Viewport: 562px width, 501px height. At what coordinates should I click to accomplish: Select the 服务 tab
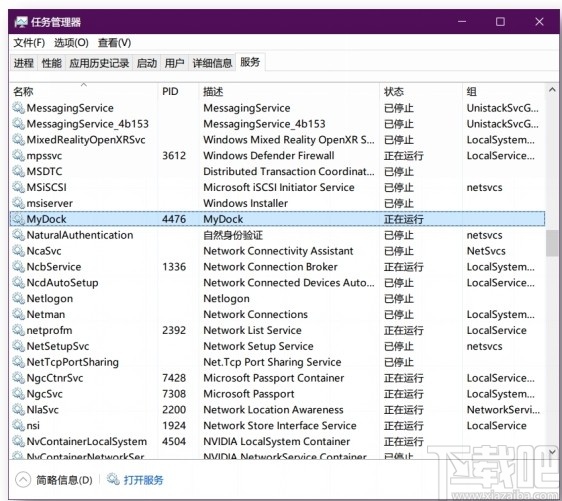pyautogui.click(x=250, y=62)
